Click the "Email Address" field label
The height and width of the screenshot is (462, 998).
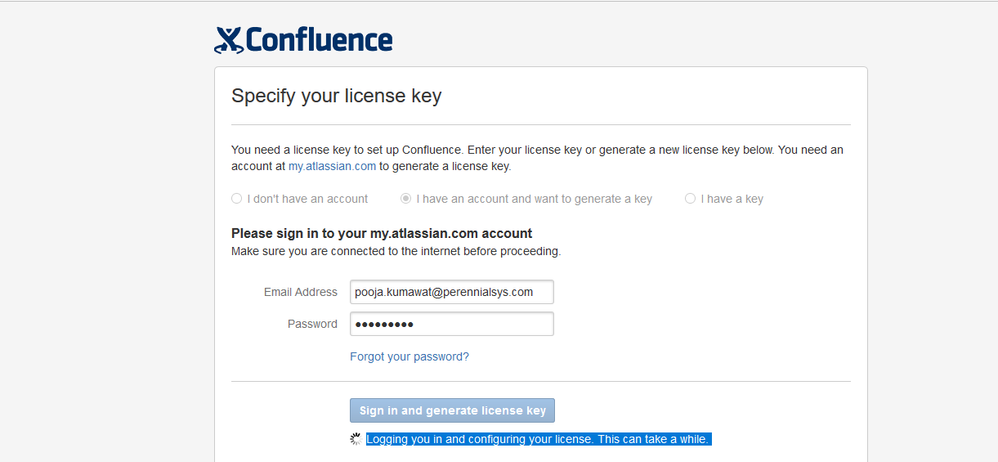(x=300, y=292)
